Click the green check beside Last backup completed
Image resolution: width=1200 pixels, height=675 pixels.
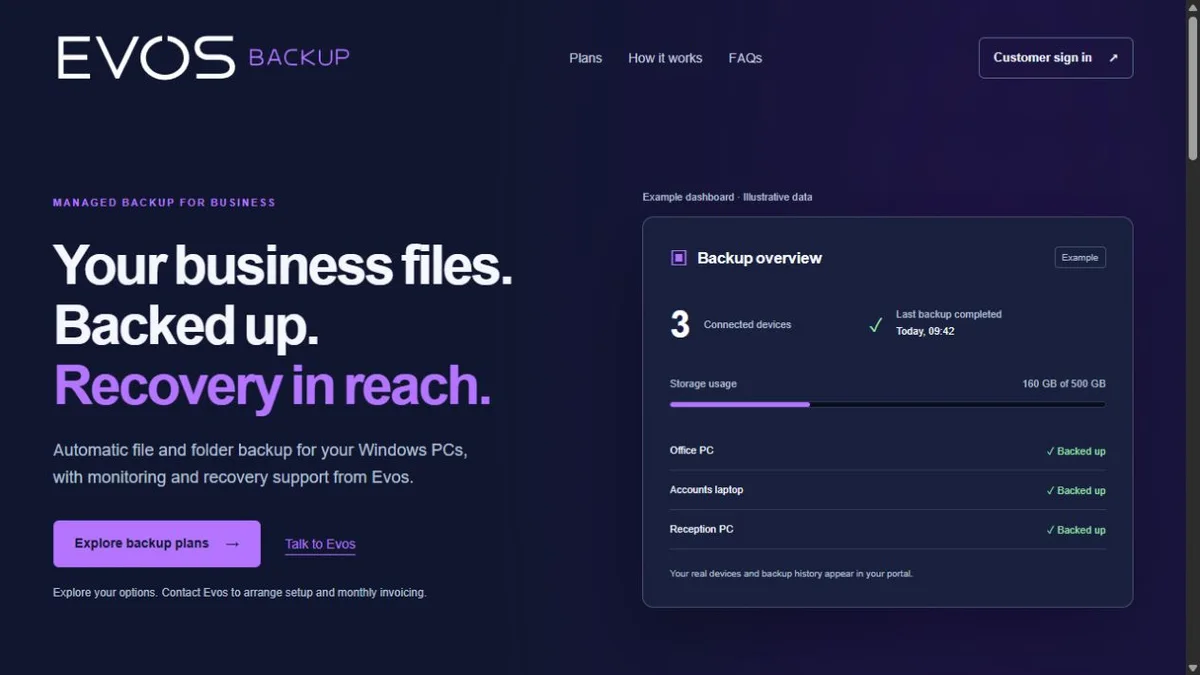875,325
